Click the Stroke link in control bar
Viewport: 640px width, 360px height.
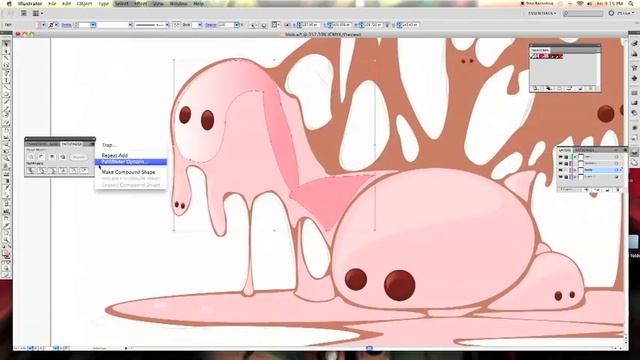(67, 25)
